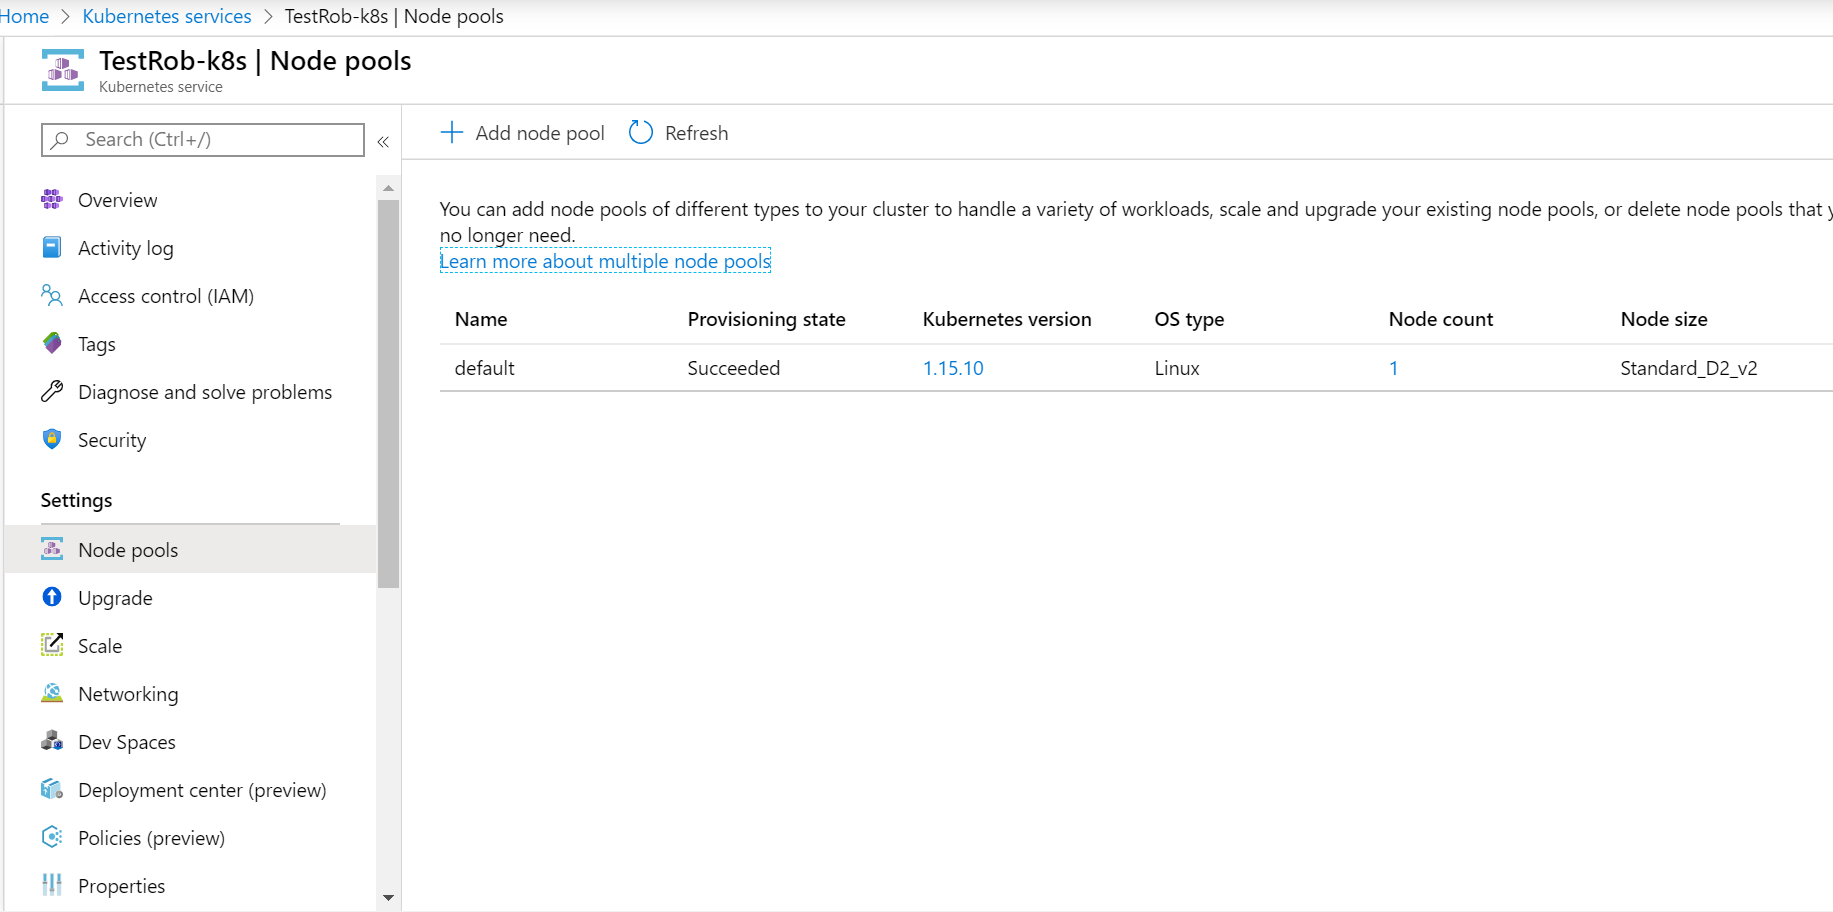Select the default node pool name

coord(484,368)
